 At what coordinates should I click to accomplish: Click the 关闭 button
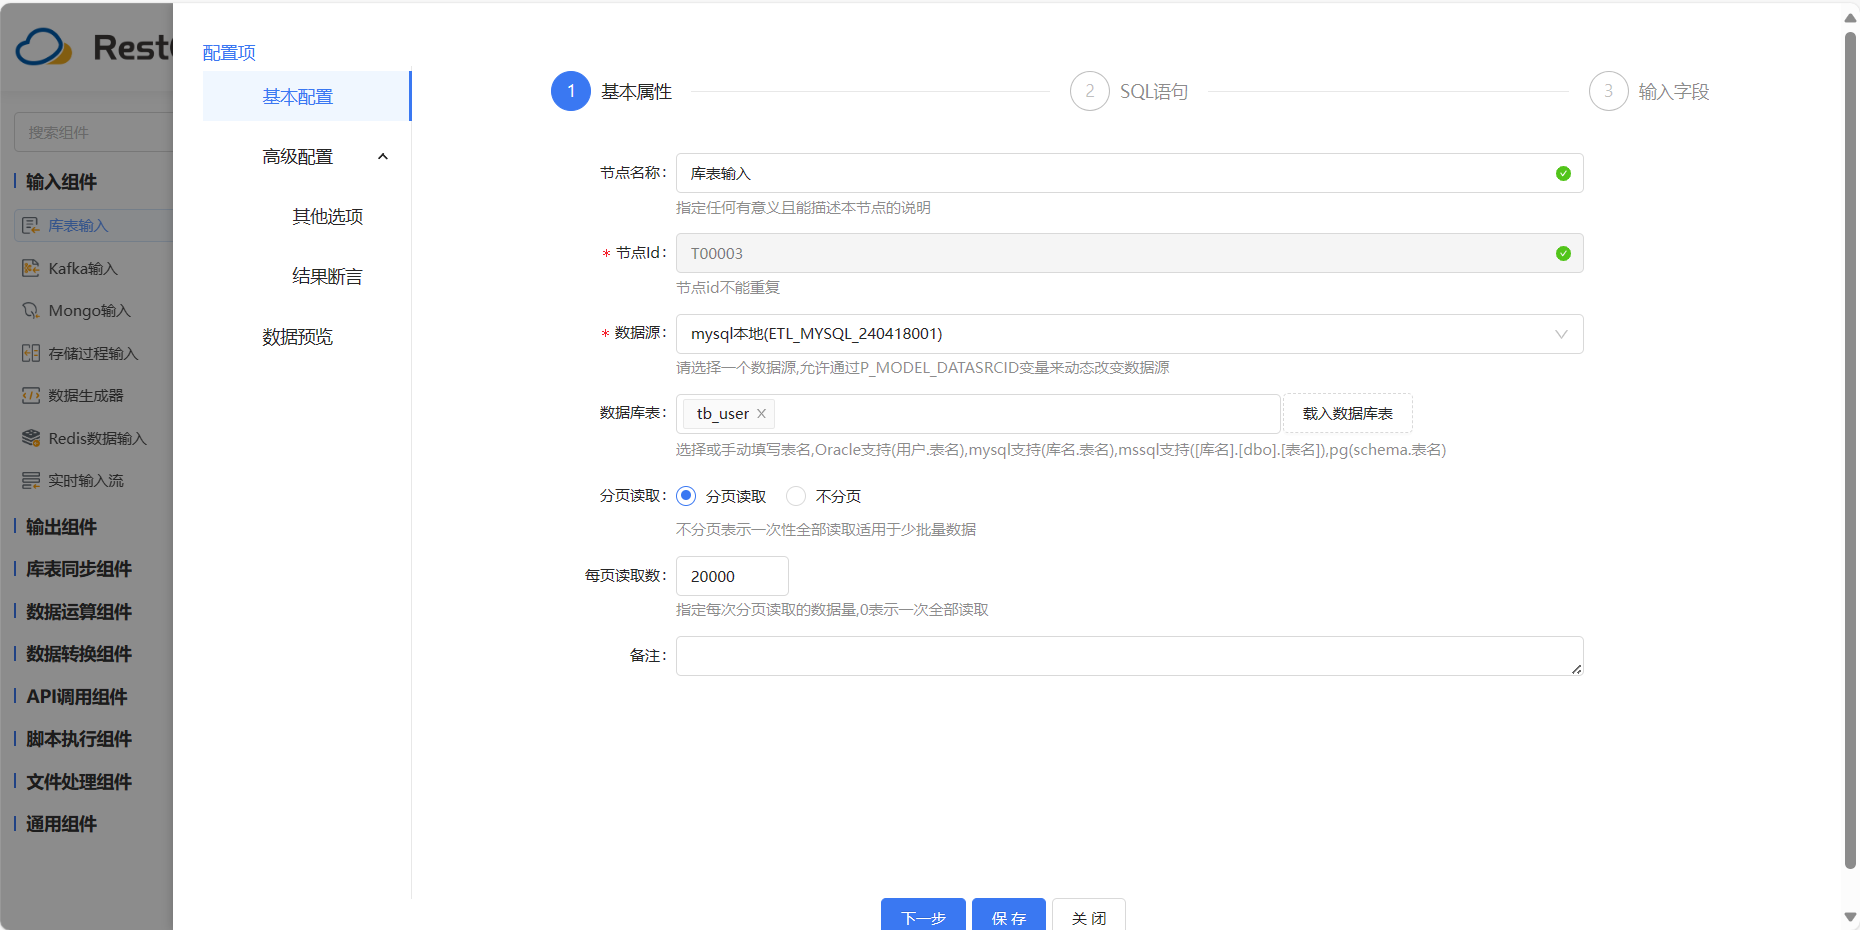(x=1089, y=915)
